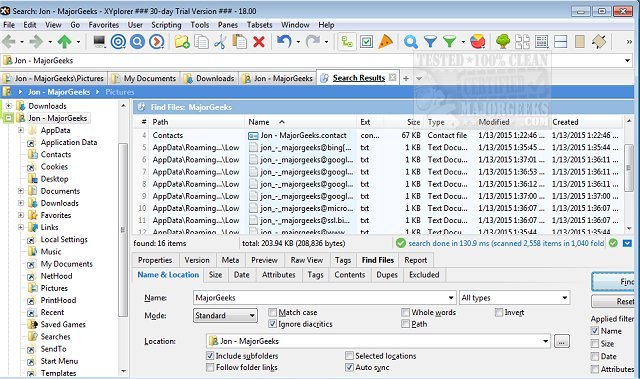
Task: Sort by the Modified column header
Action: 494,122
